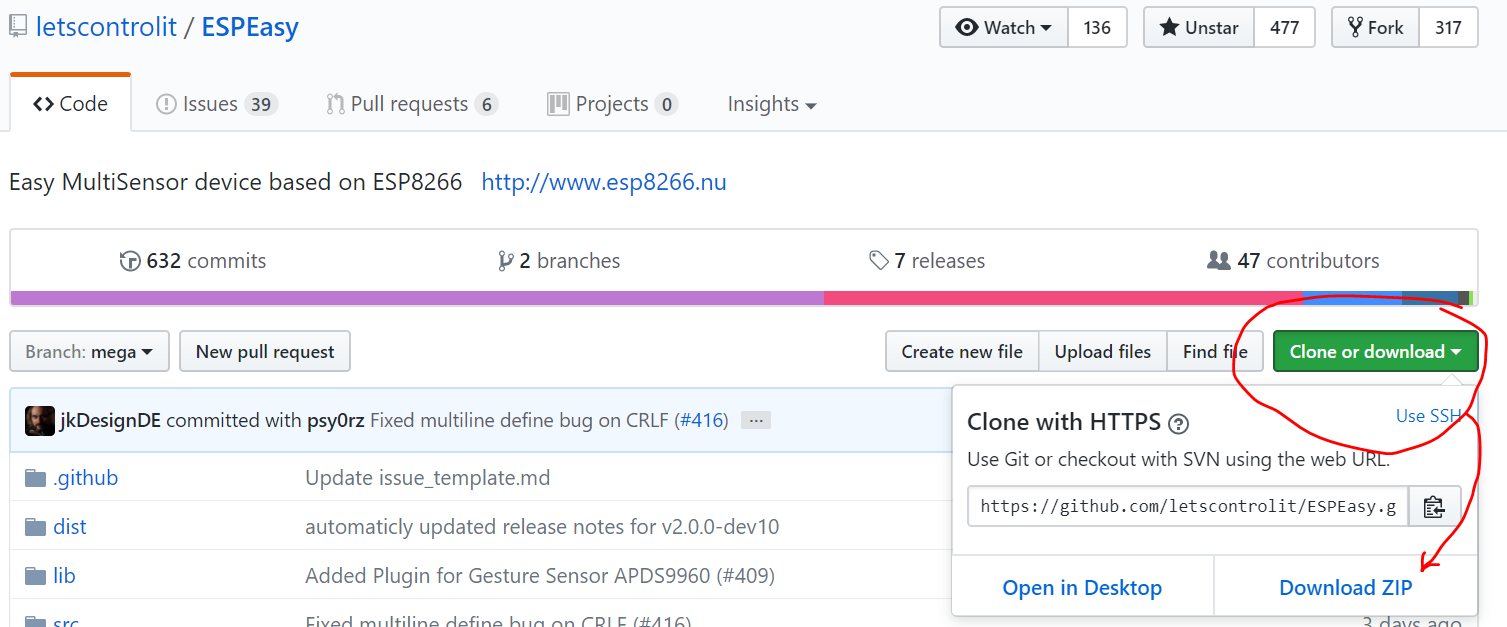The image size is (1507, 627).
Task: View the 2 branches list
Action: click(x=559, y=261)
